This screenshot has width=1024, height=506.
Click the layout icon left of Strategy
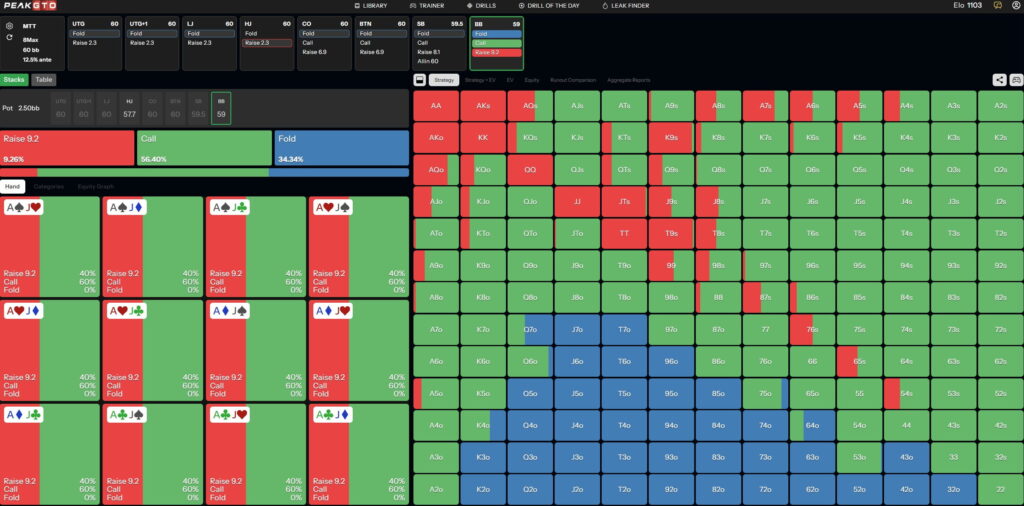click(x=420, y=80)
